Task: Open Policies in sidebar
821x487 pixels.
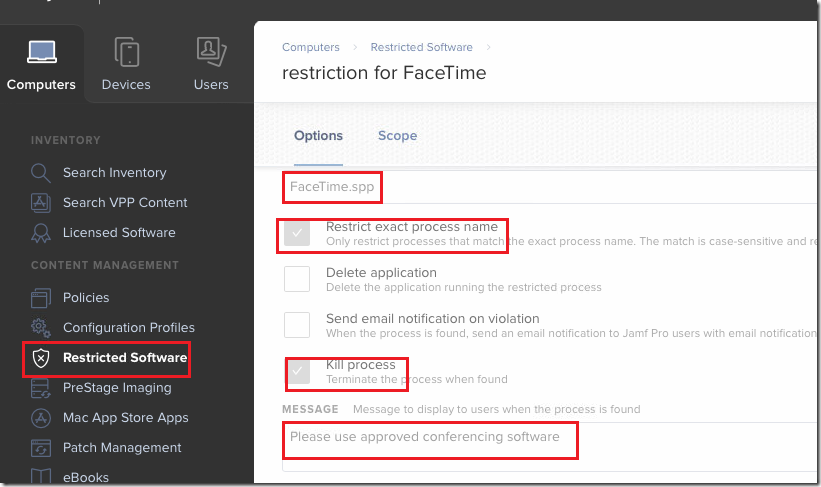Action: click(x=86, y=297)
